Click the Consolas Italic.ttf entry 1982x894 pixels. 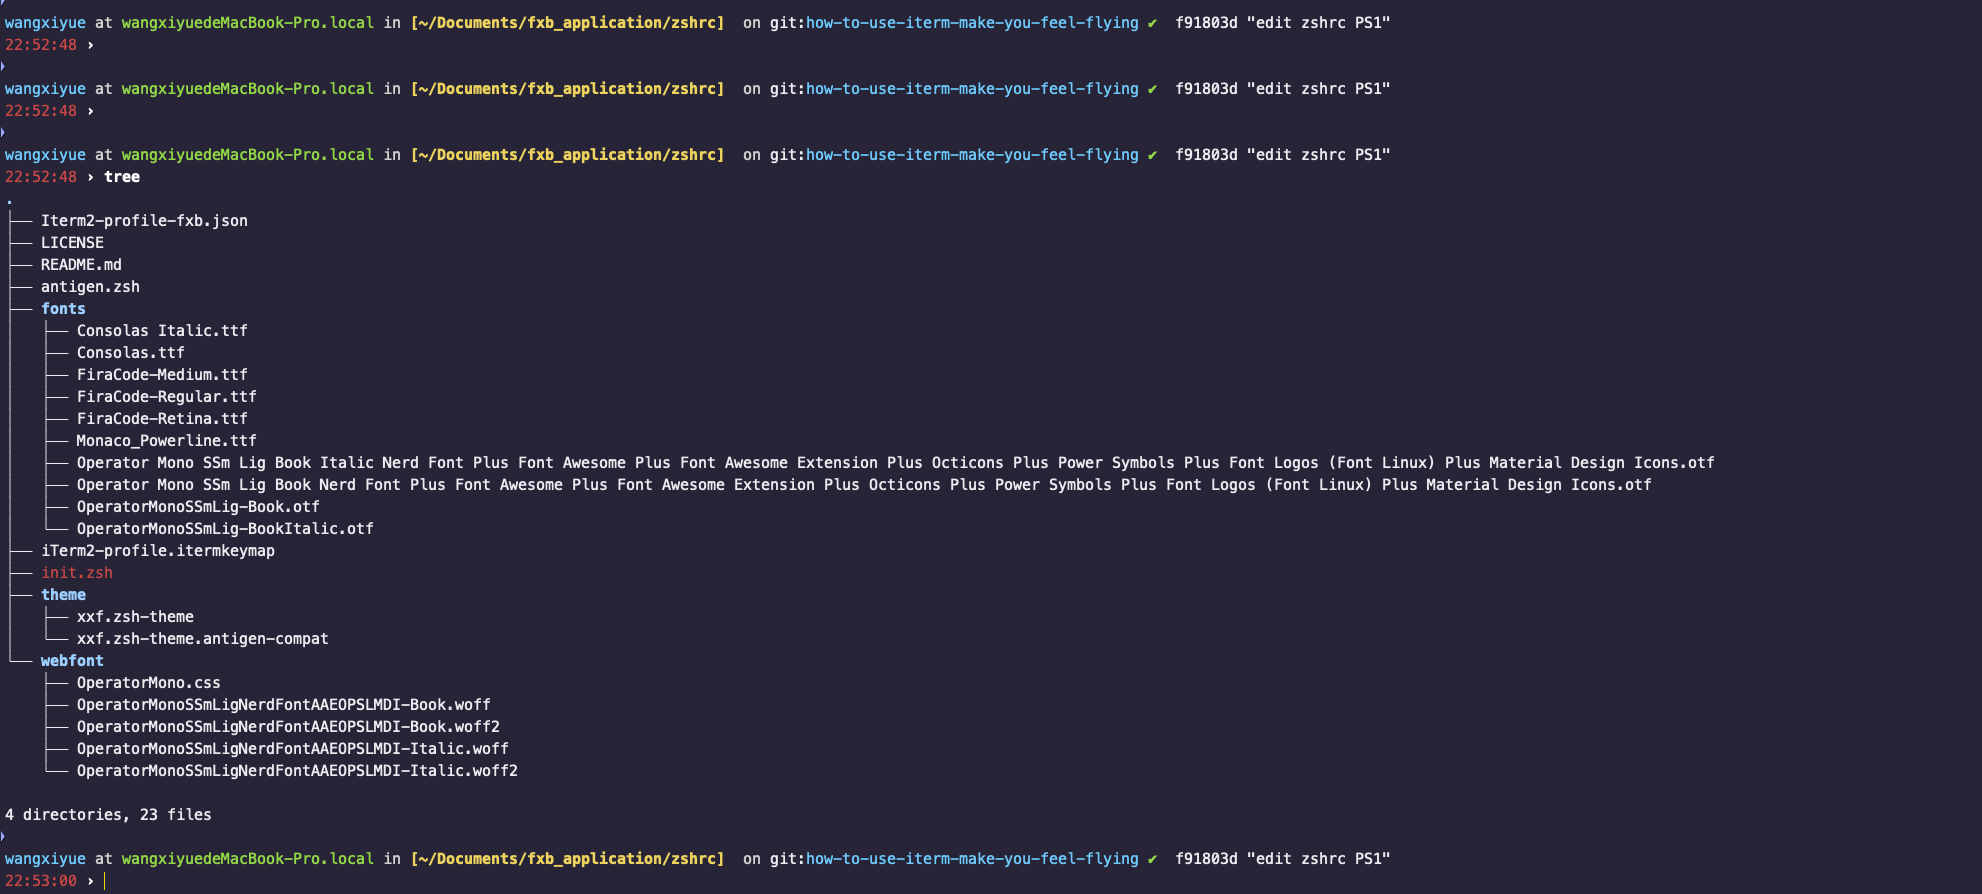162,331
